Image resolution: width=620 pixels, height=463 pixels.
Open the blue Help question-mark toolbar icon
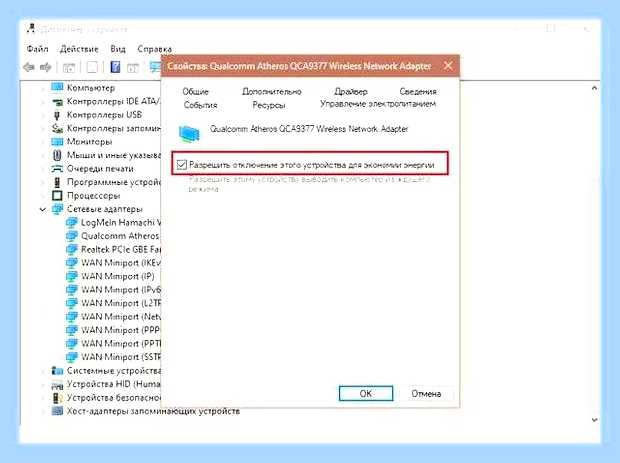(x=115, y=67)
